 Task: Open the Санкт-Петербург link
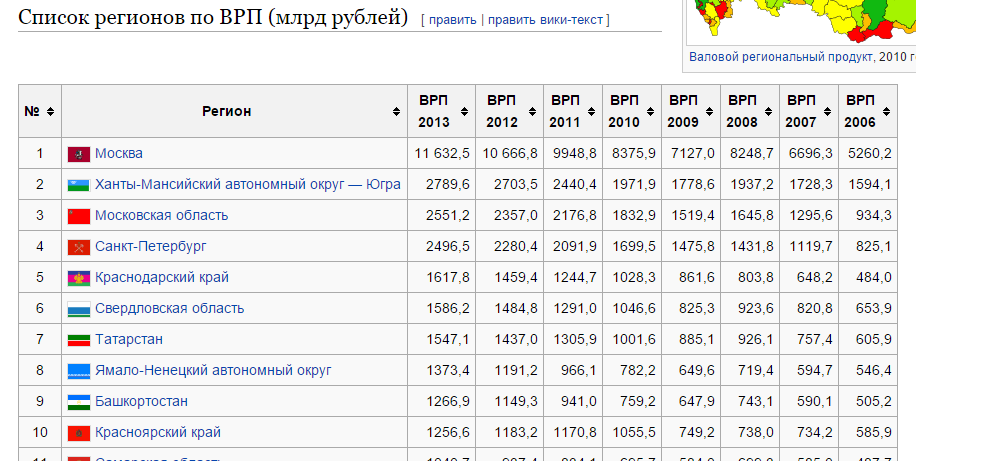point(150,246)
